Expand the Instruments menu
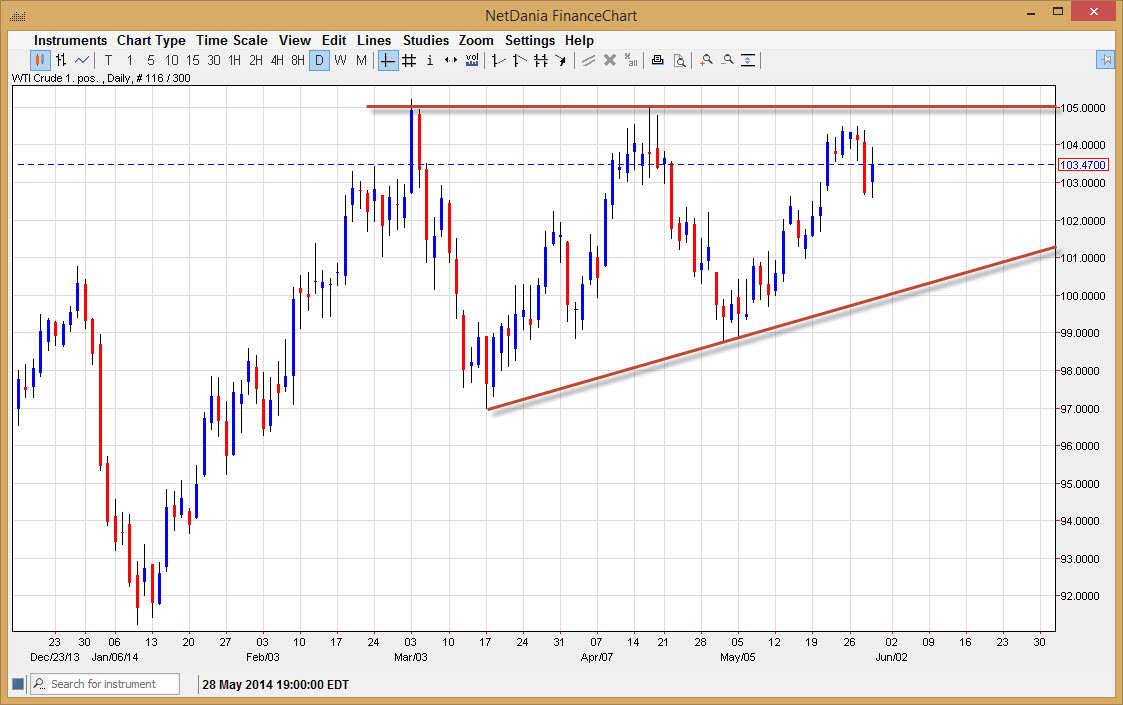1123x705 pixels. click(x=70, y=40)
